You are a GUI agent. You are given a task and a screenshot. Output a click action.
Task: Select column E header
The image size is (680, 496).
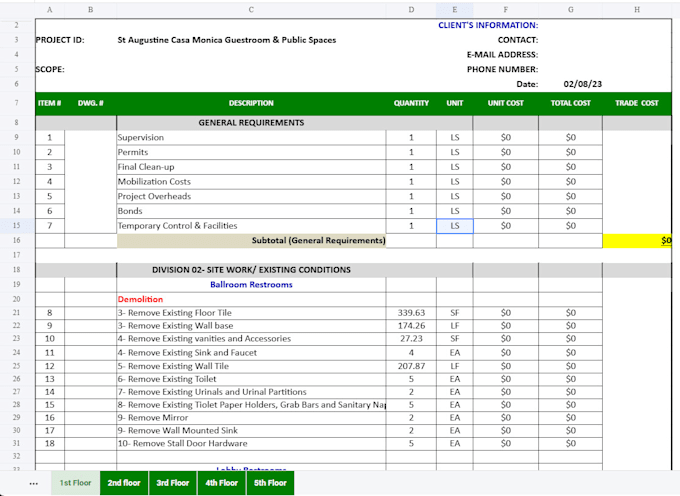(454, 10)
